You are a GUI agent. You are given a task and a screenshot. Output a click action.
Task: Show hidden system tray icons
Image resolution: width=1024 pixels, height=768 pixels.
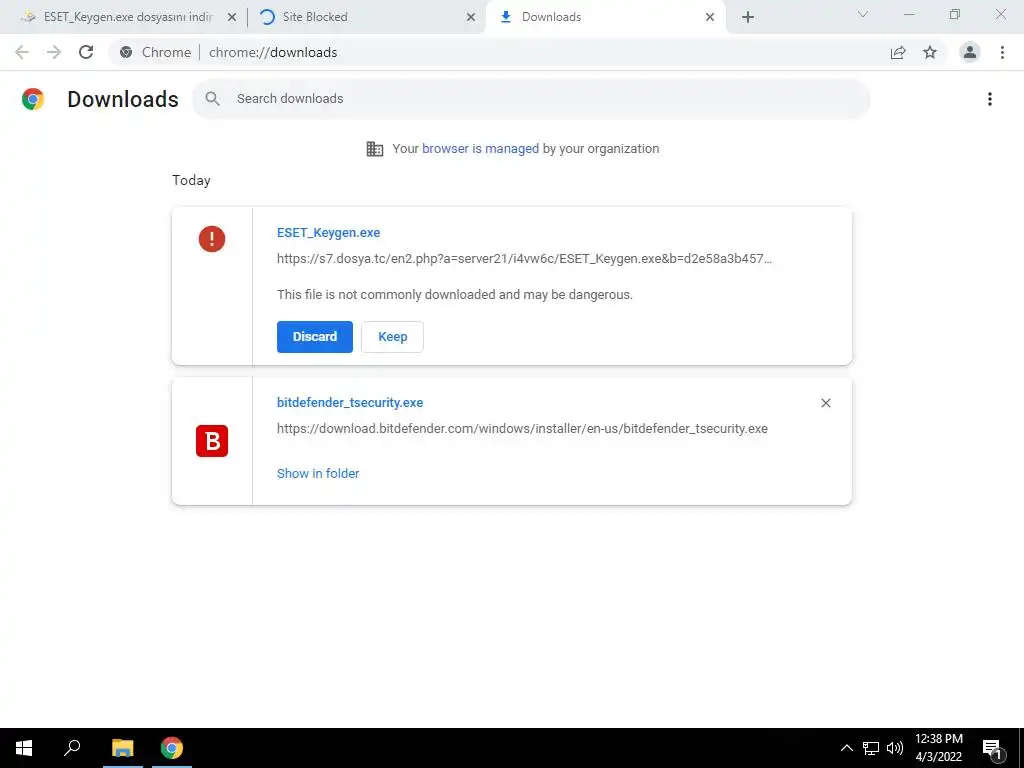846,748
